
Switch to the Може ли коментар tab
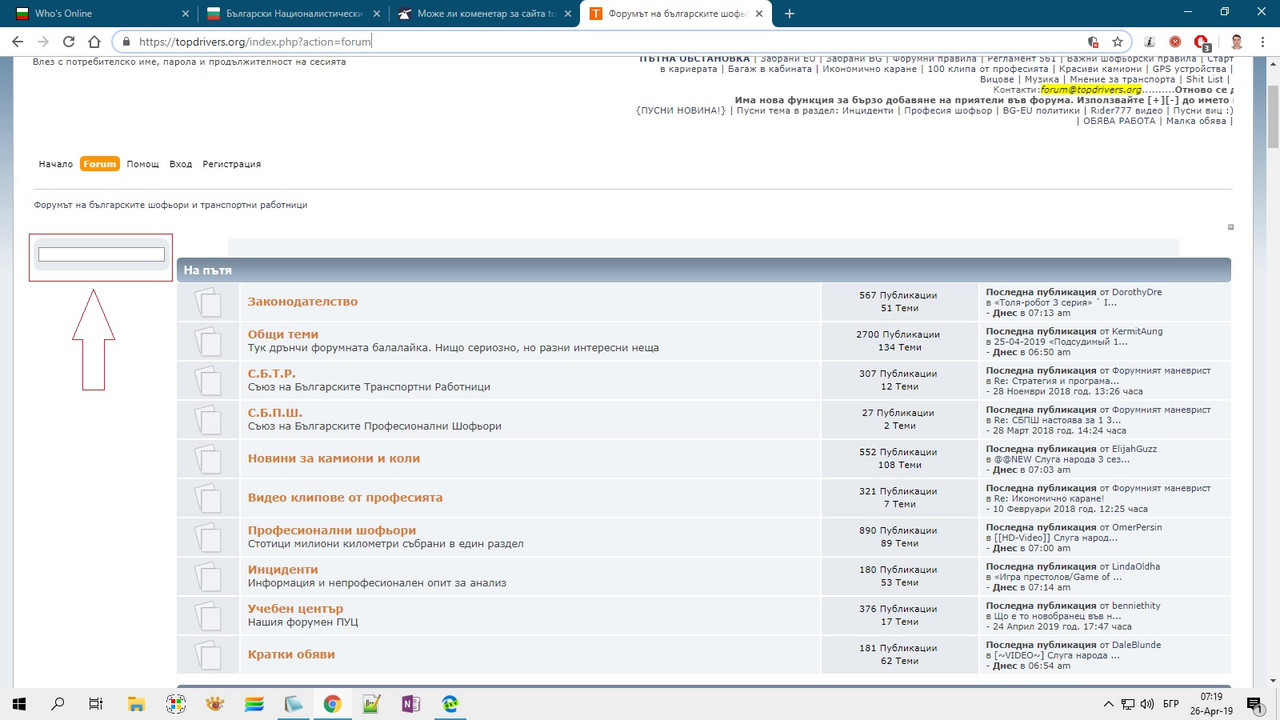(482, 13)
